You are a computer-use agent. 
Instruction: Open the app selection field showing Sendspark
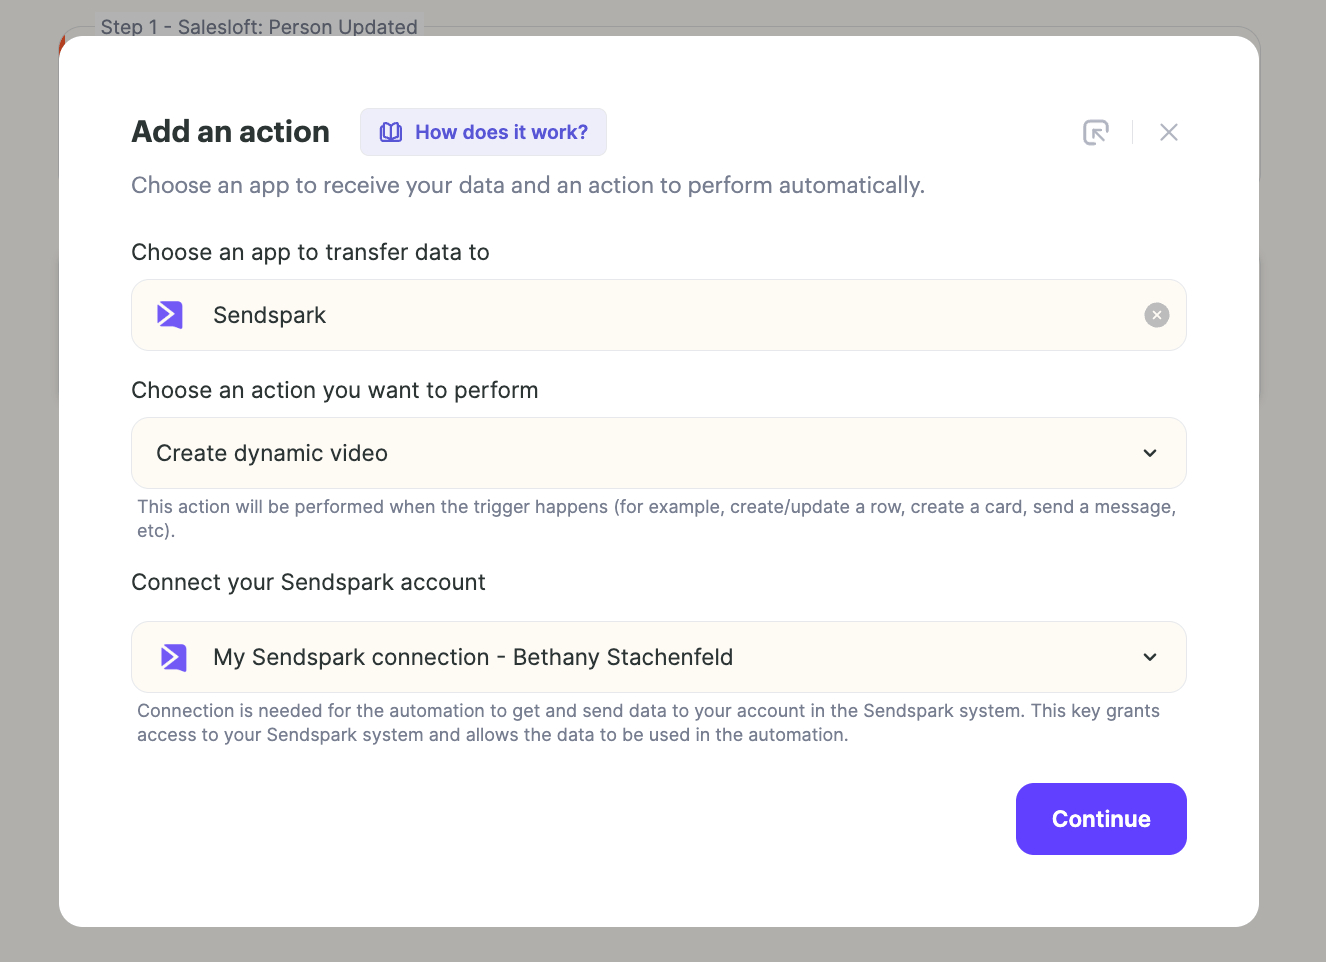click(x=659, y=315)
